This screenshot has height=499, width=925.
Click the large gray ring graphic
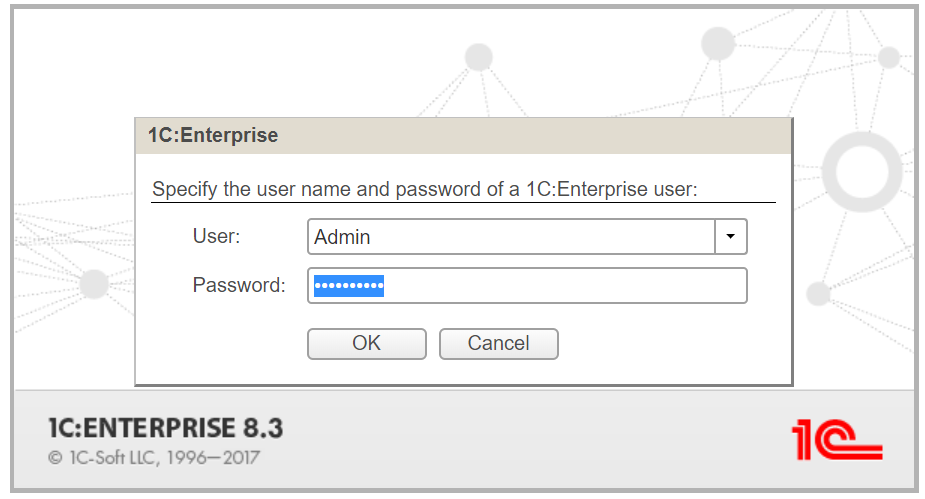coord(862,172)
